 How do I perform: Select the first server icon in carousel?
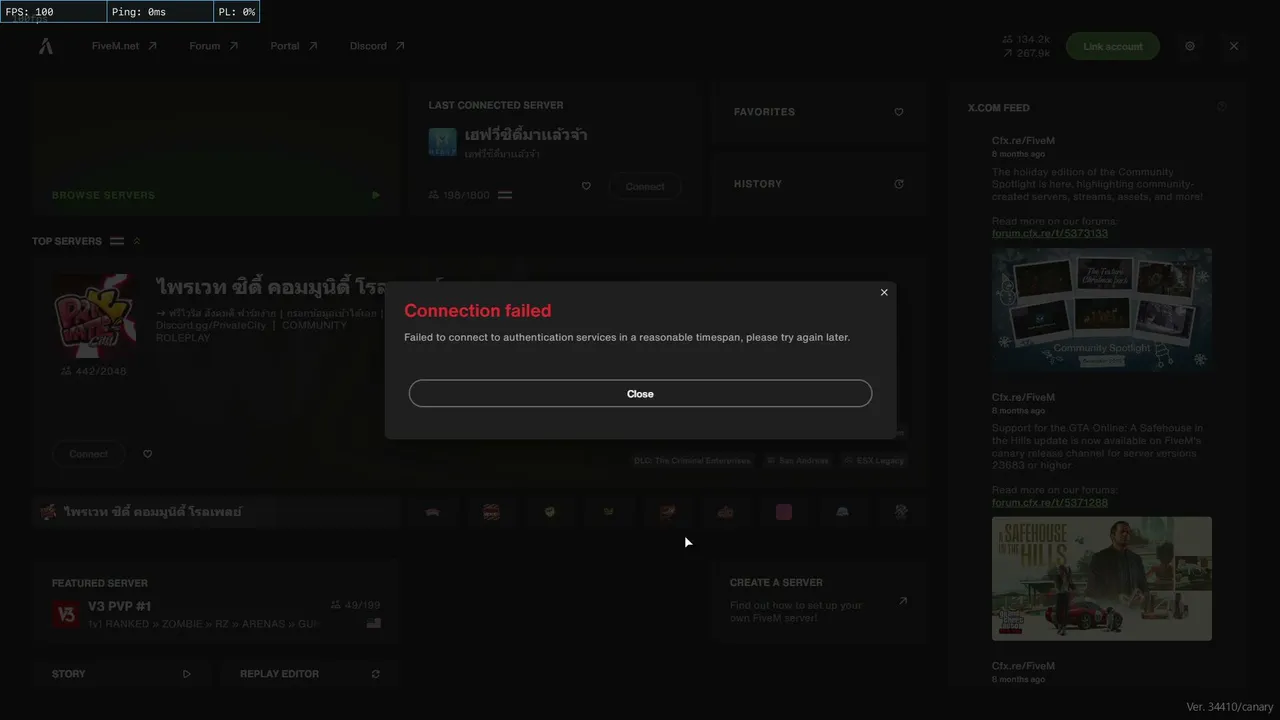coord(432,512)
